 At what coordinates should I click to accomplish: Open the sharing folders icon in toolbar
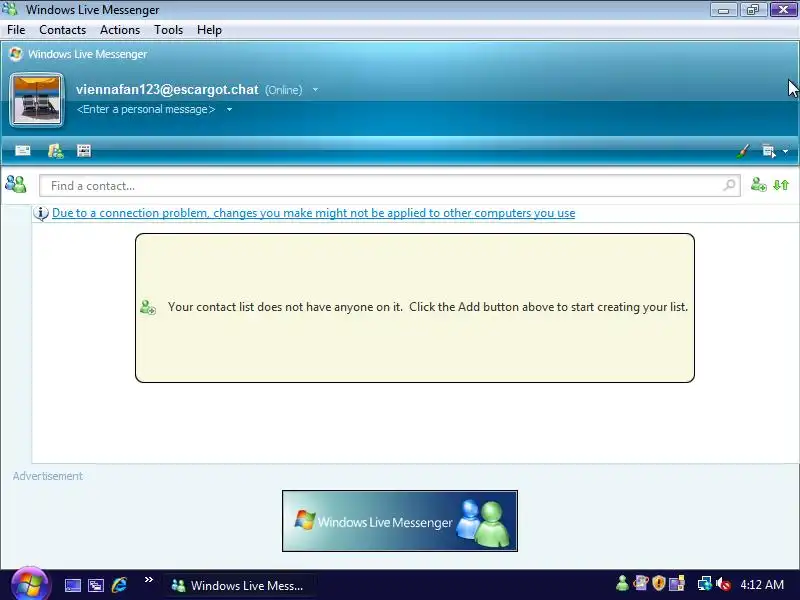tap(56, 151)
